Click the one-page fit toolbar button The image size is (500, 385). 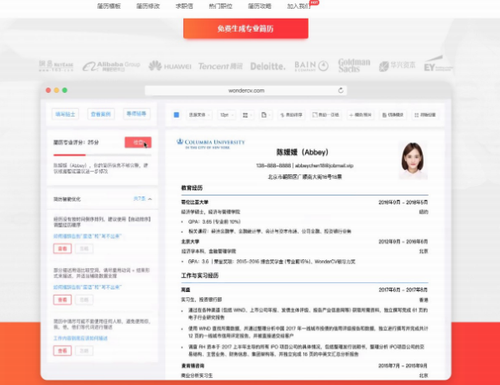pyautogui.click(x=326, y=115)
